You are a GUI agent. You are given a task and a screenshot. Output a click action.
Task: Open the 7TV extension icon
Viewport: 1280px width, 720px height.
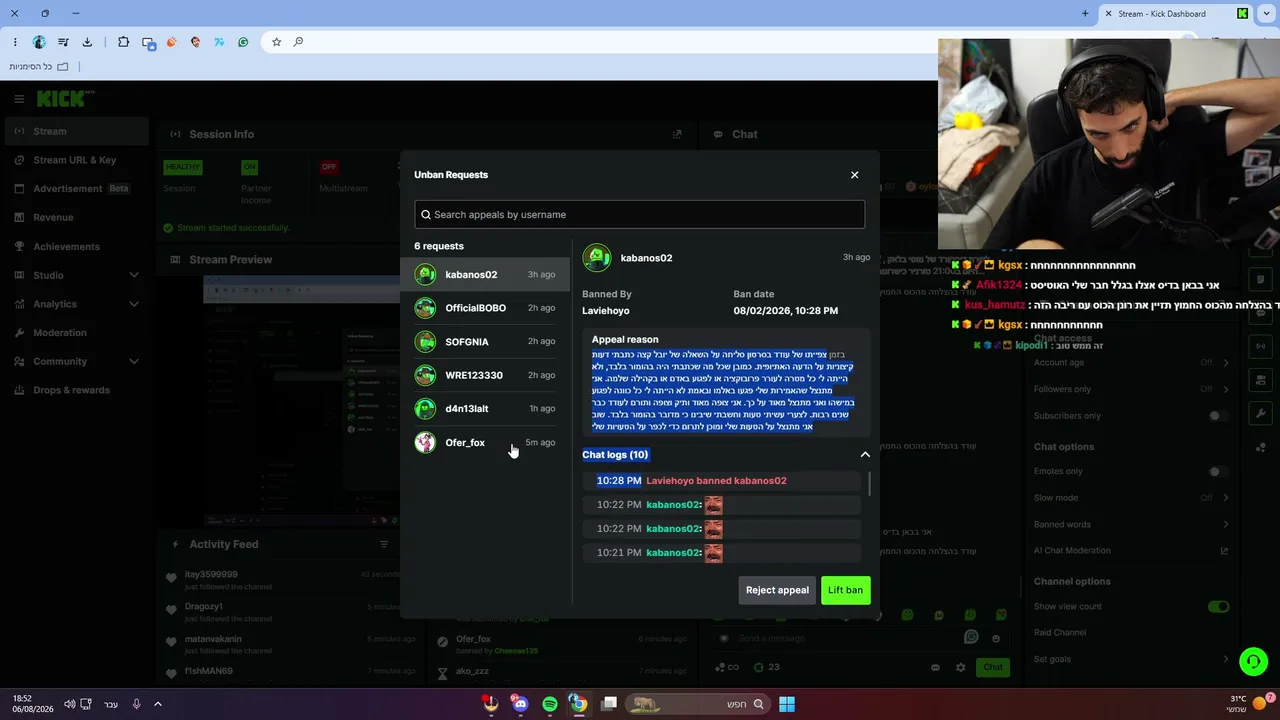coord(219,42)
